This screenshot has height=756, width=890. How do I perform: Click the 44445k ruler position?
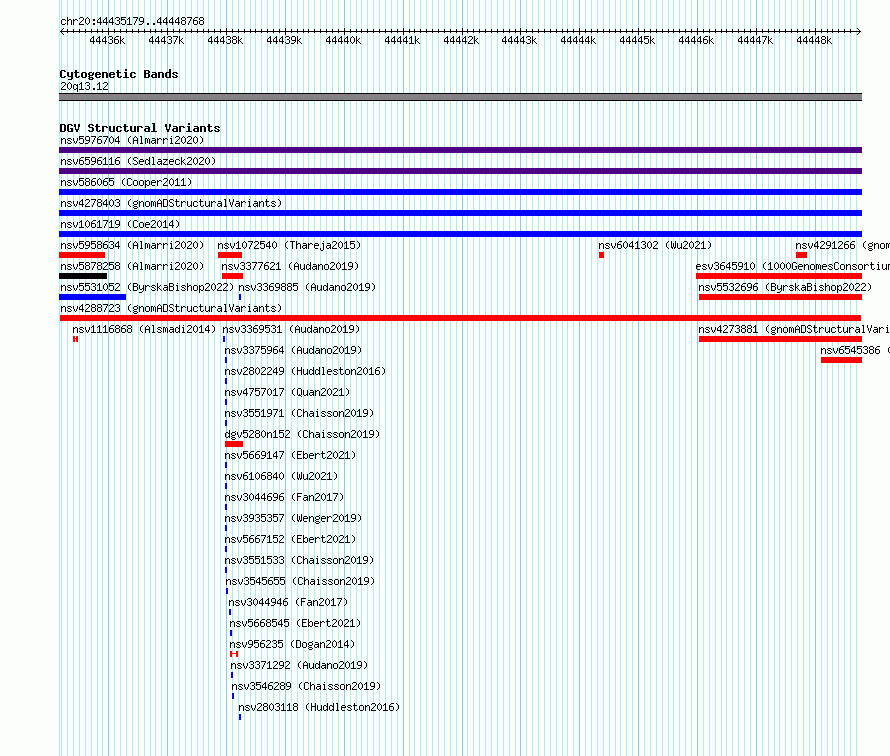(637, 40)
